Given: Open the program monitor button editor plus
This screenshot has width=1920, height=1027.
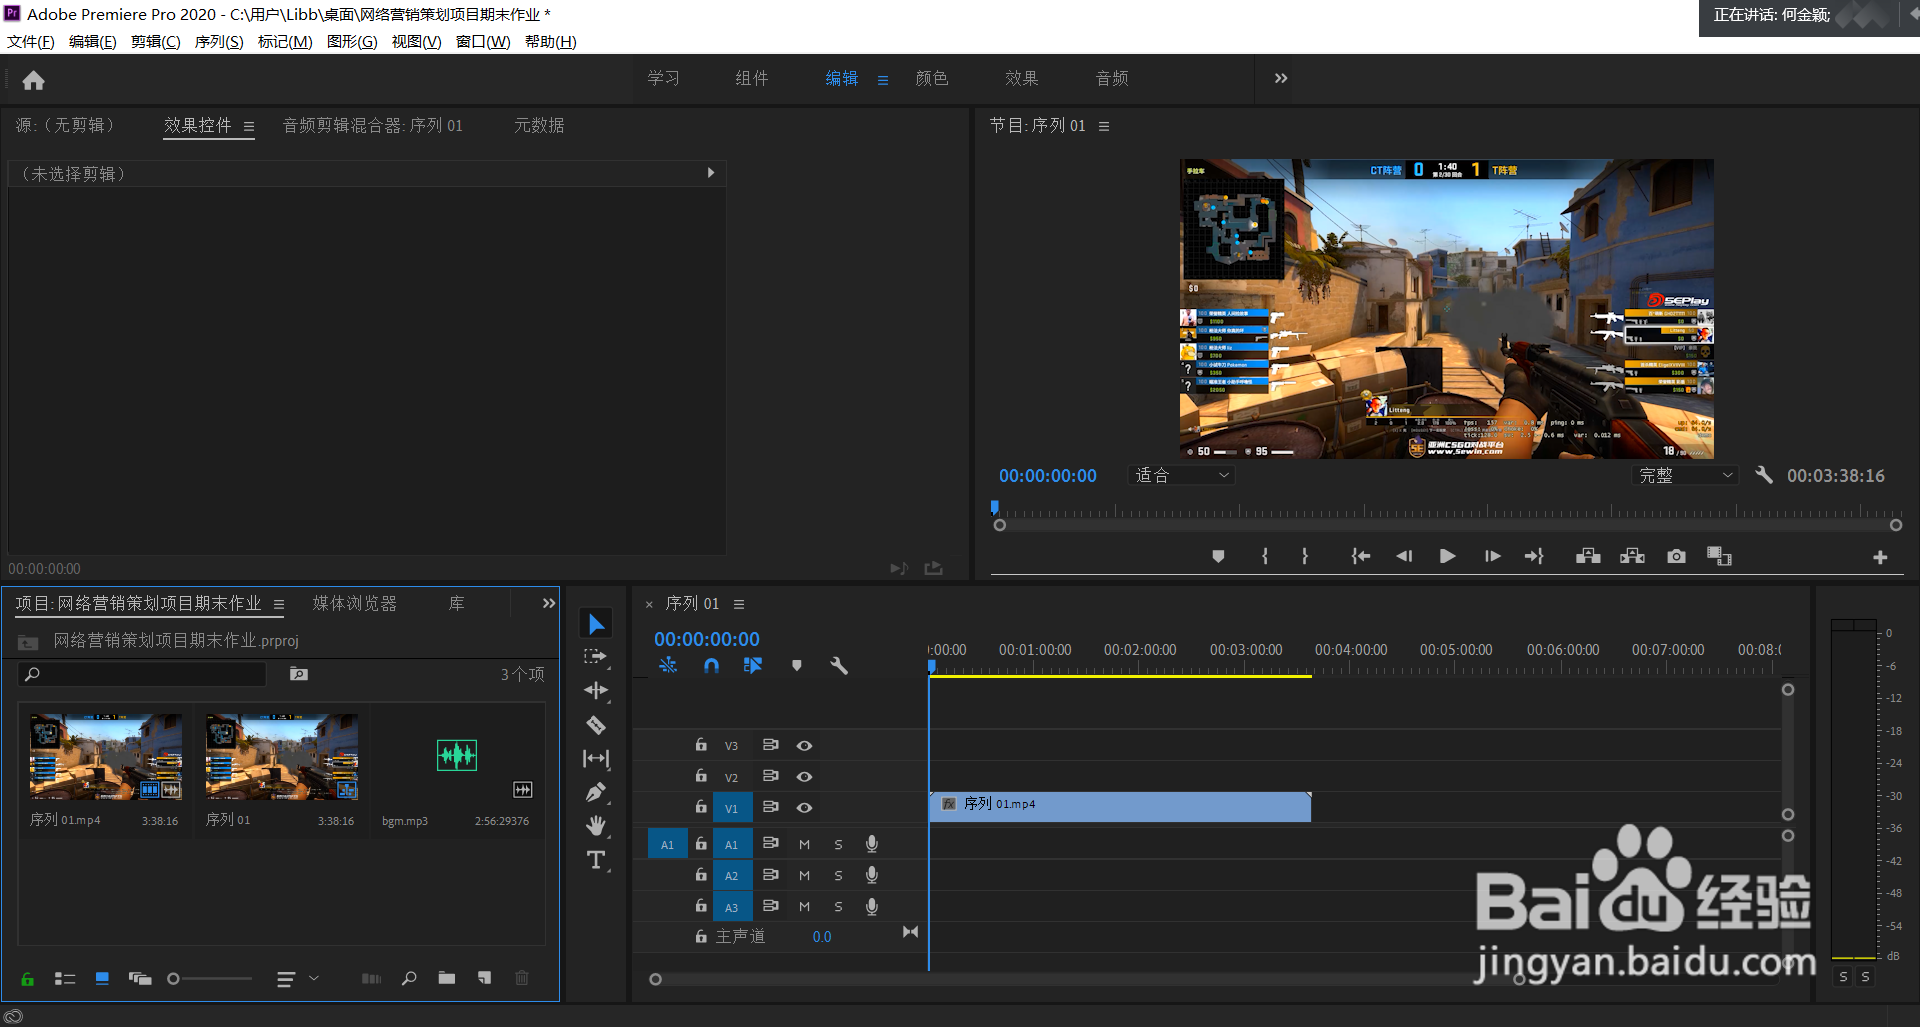Looking at the screenshot, I should tap(1880, 557).
